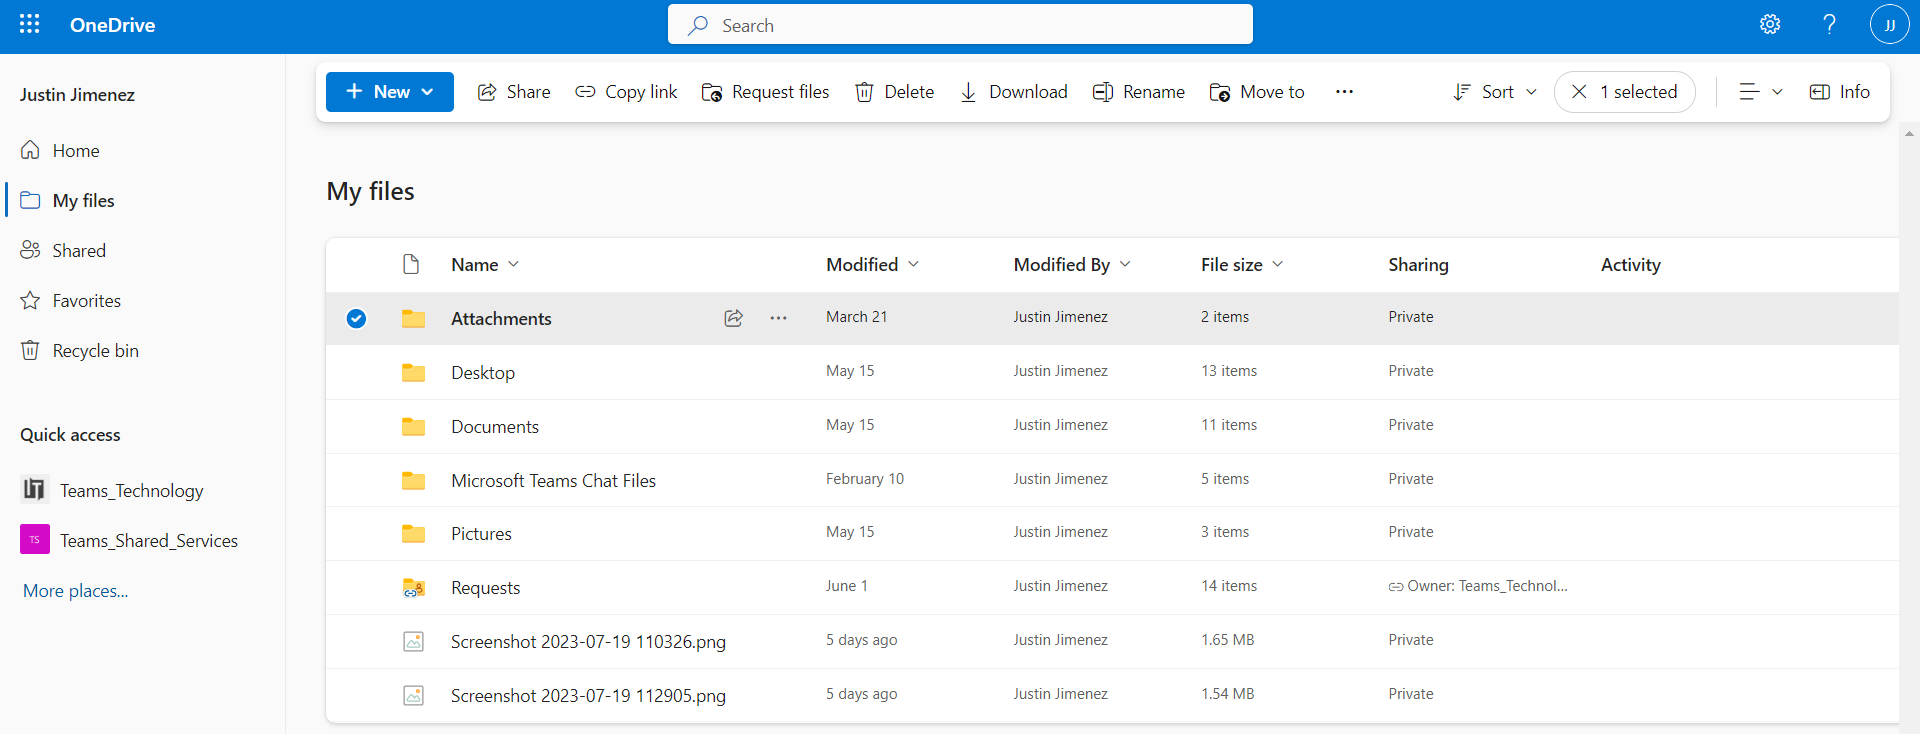The width and height of the screenshot is (1920, 734).
Task: Click the Attachments folder icon
Action: [413, 319]
